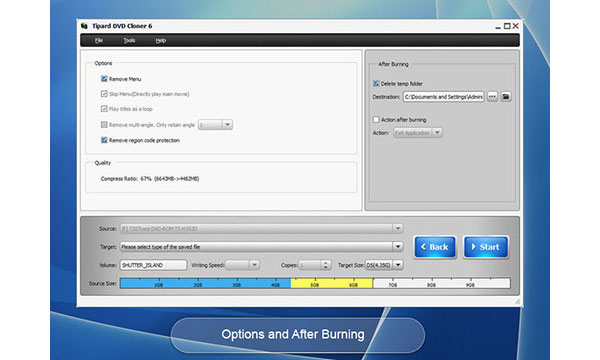Enable Action after burning checkbox

(x=376, y=120)
